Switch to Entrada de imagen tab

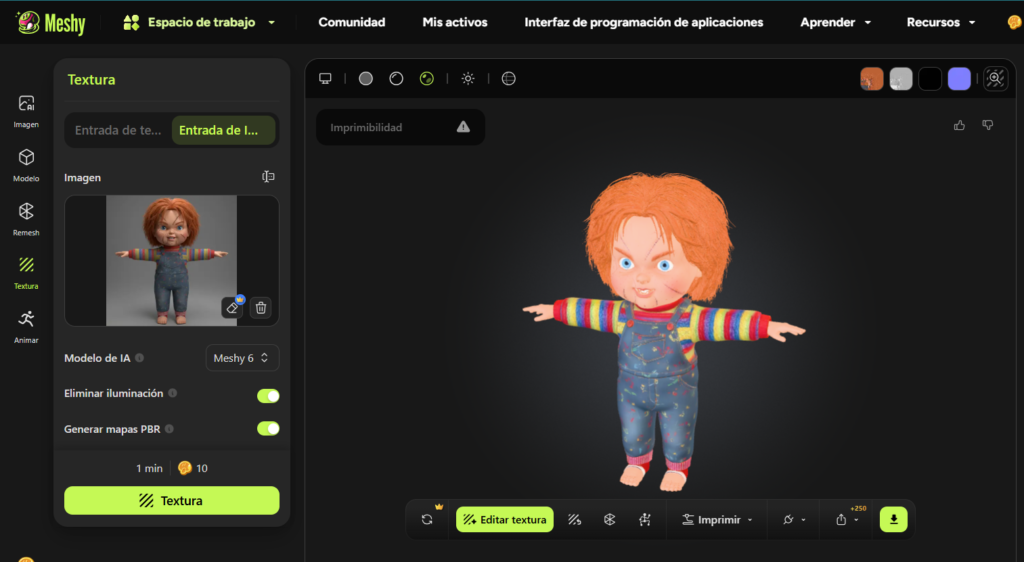pyautogui.click(x=223, y=130)
